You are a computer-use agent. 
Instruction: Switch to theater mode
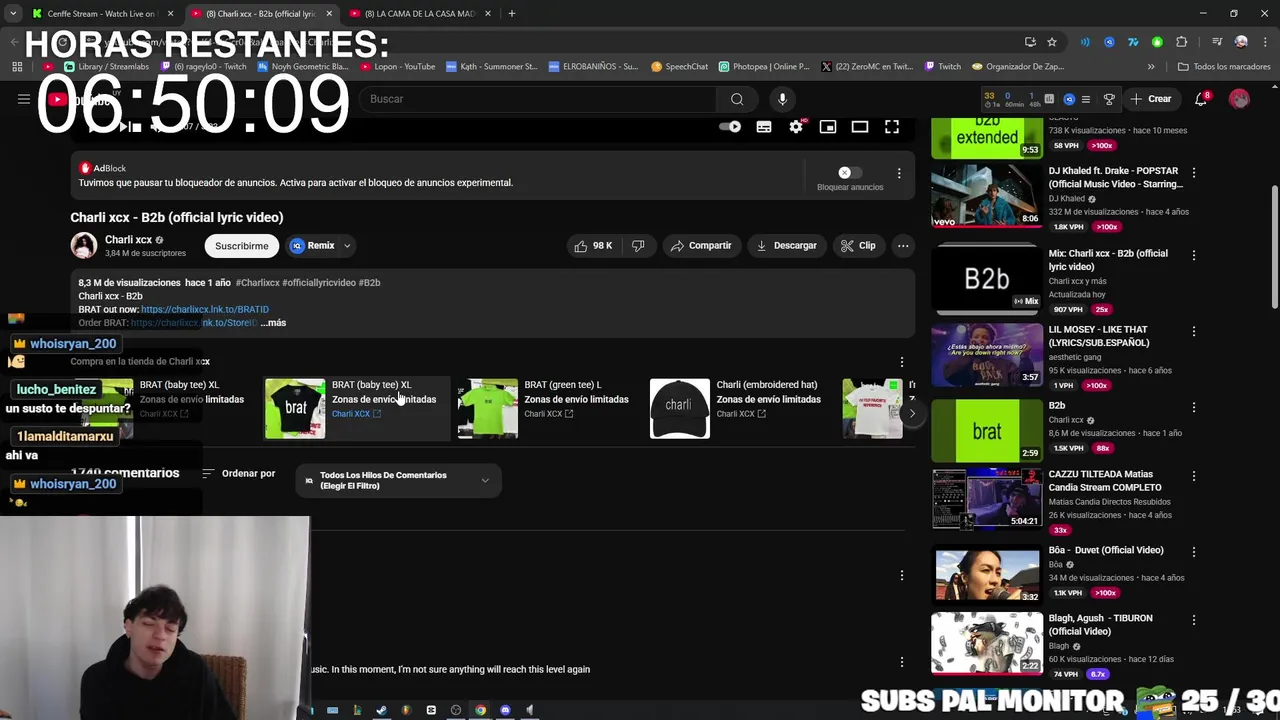point(859,127)
